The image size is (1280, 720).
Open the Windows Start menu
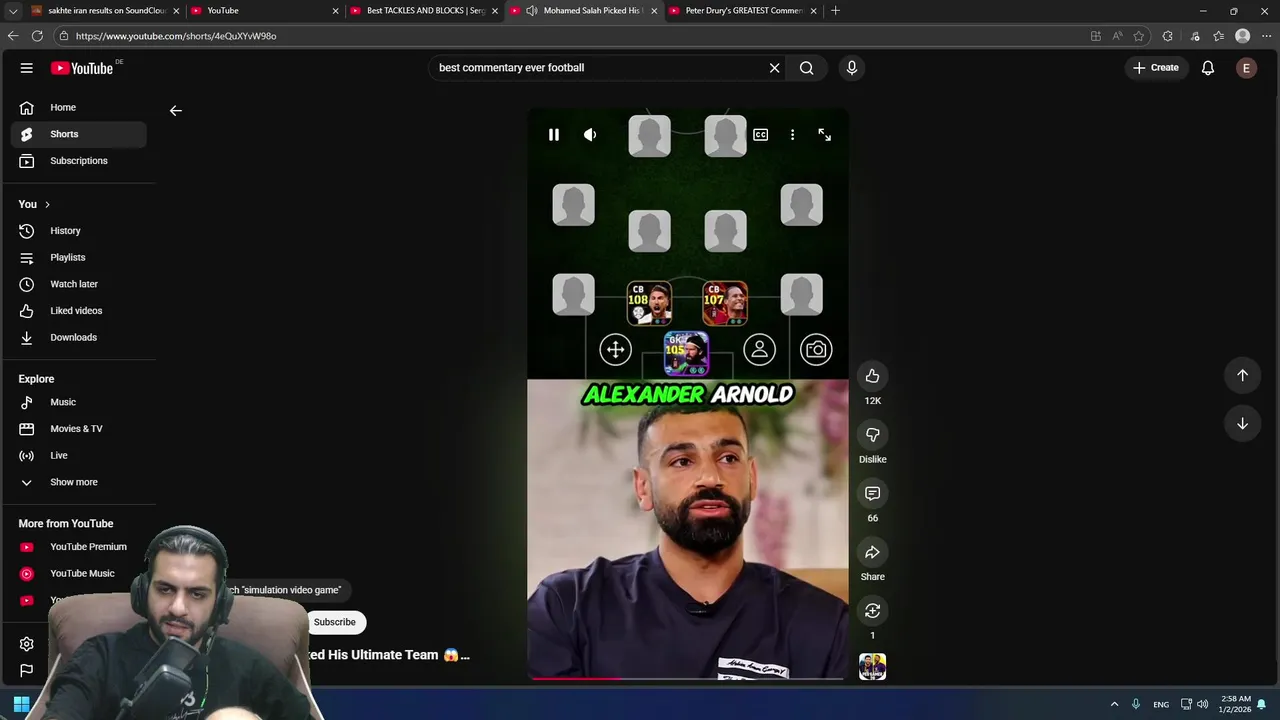(21, 704)
